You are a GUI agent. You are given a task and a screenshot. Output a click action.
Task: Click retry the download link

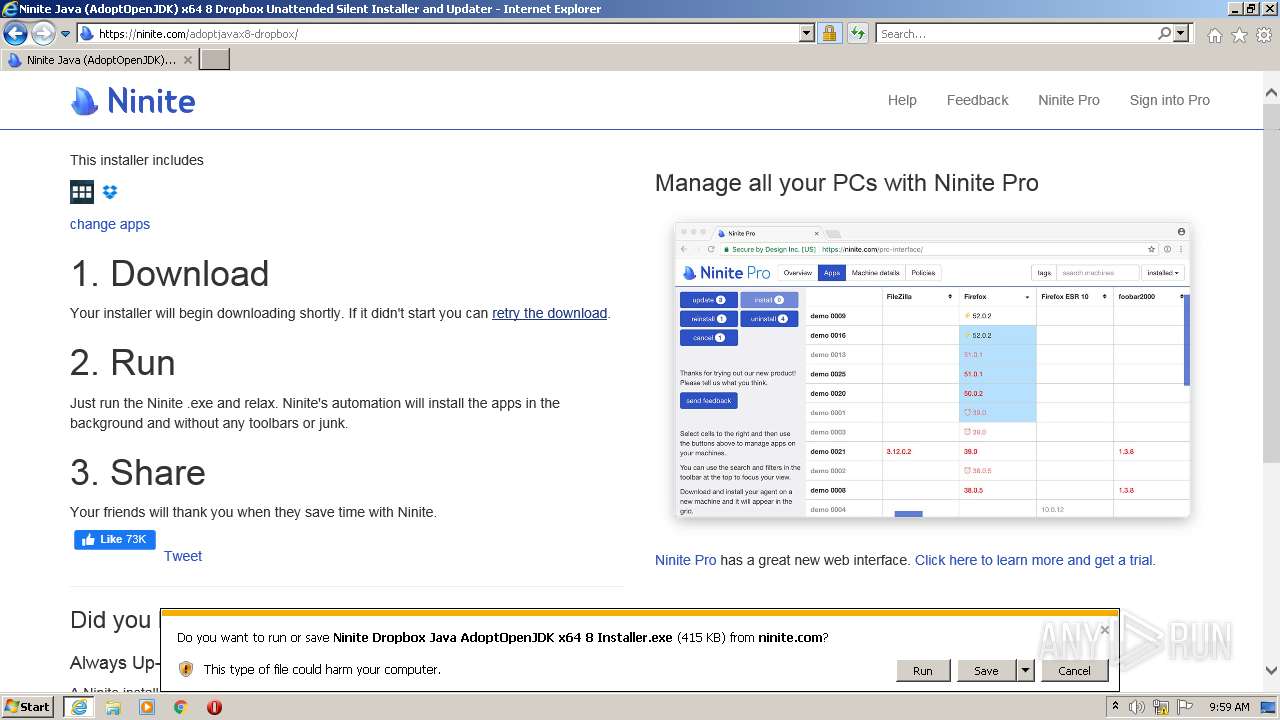tap(549, 313)
